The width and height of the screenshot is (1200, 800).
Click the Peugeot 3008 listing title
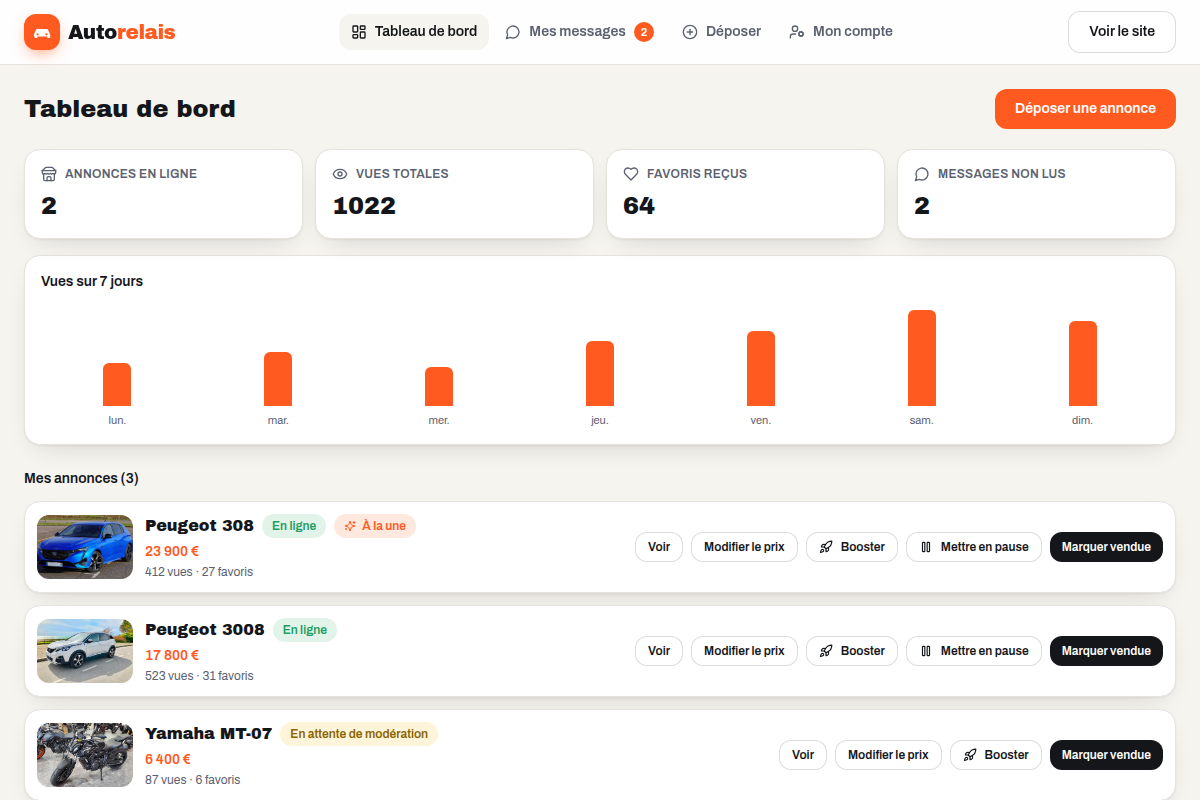pos(205,630)
